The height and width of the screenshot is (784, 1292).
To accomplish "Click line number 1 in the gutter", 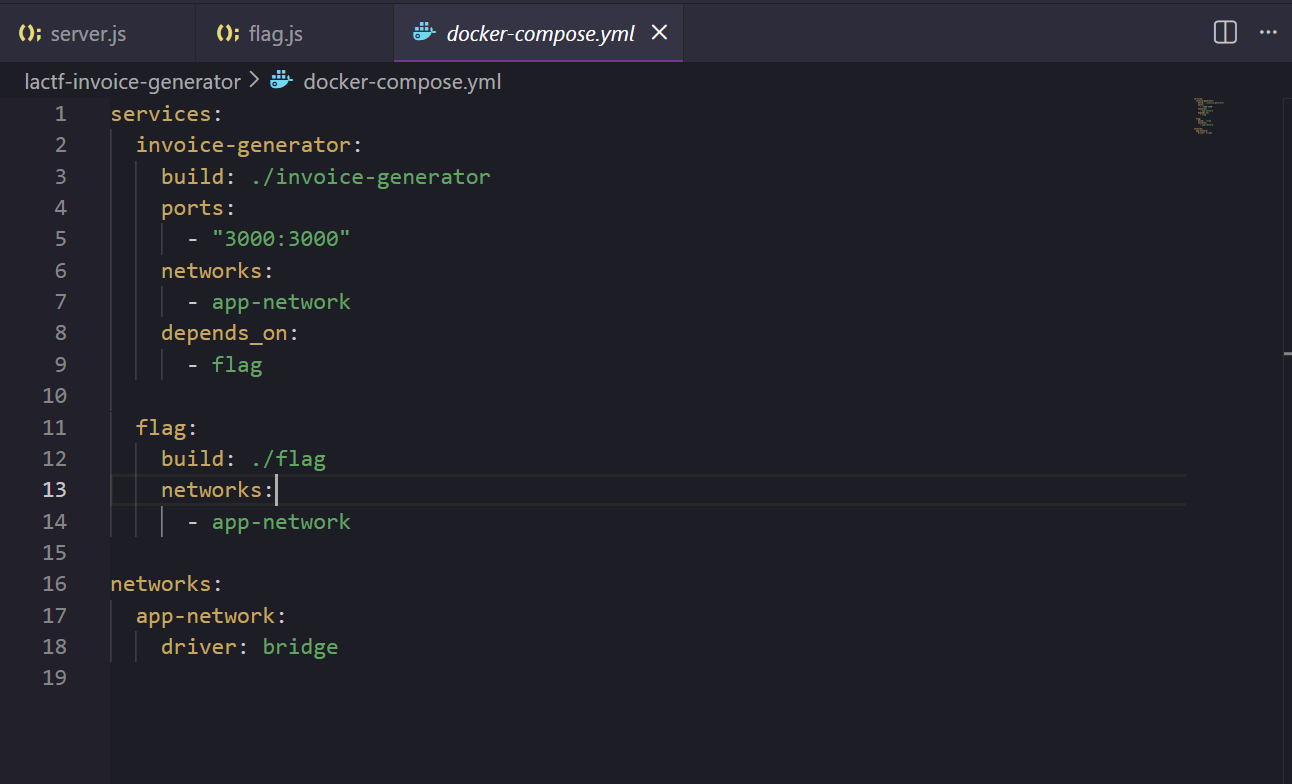I will pyautogui.click(x=61, y=114).
